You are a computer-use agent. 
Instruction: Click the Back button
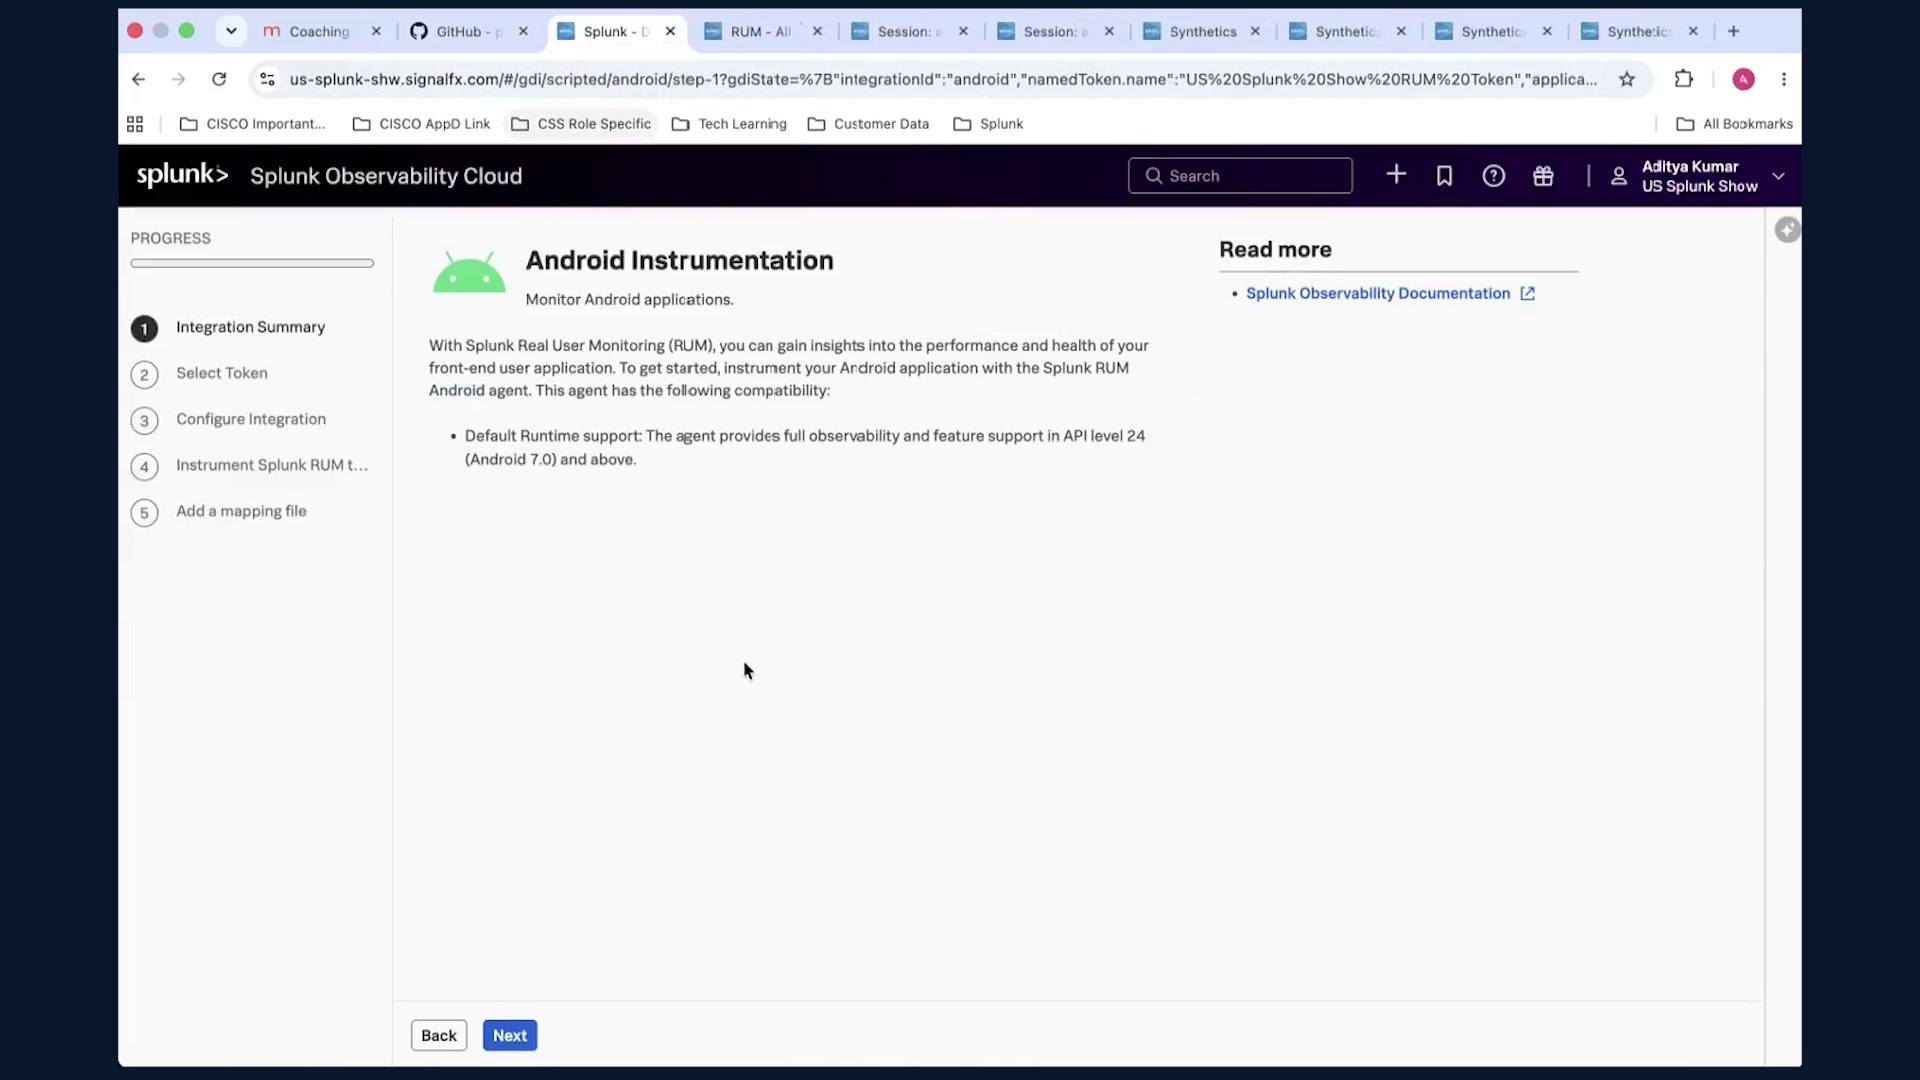pyautogui.click(x=438, y=1035)
